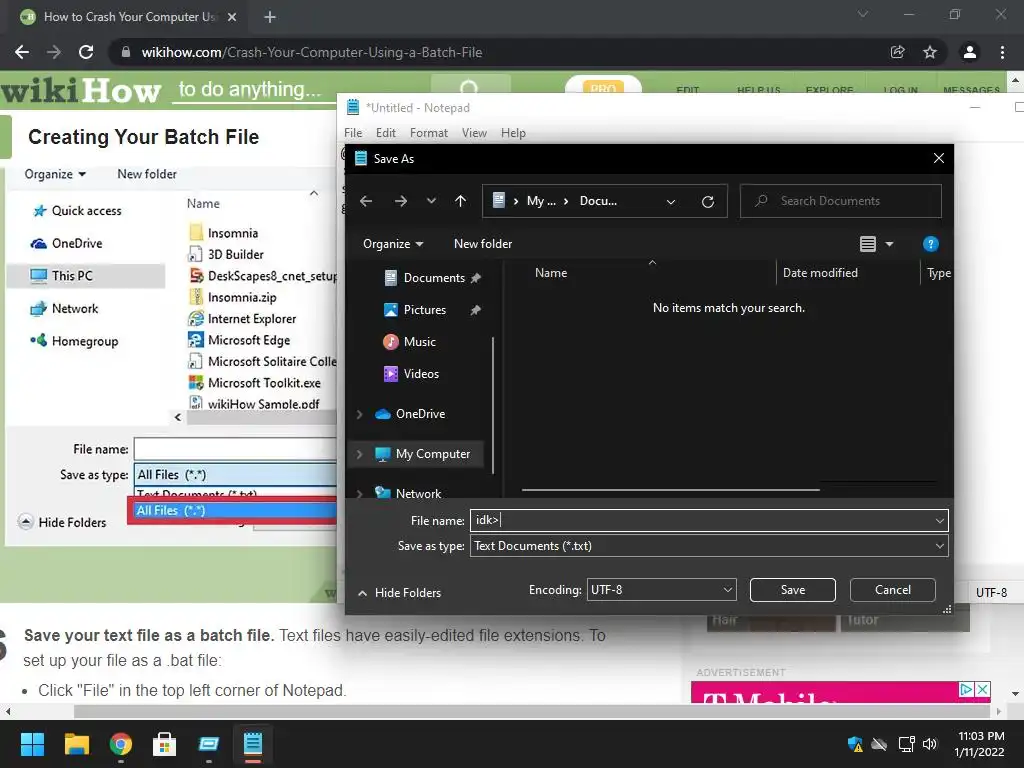Image resolution: width=1024 pixels, height=768 pixels.
Task: Open taskbar clock and date
Action: (x=980, y=744)
